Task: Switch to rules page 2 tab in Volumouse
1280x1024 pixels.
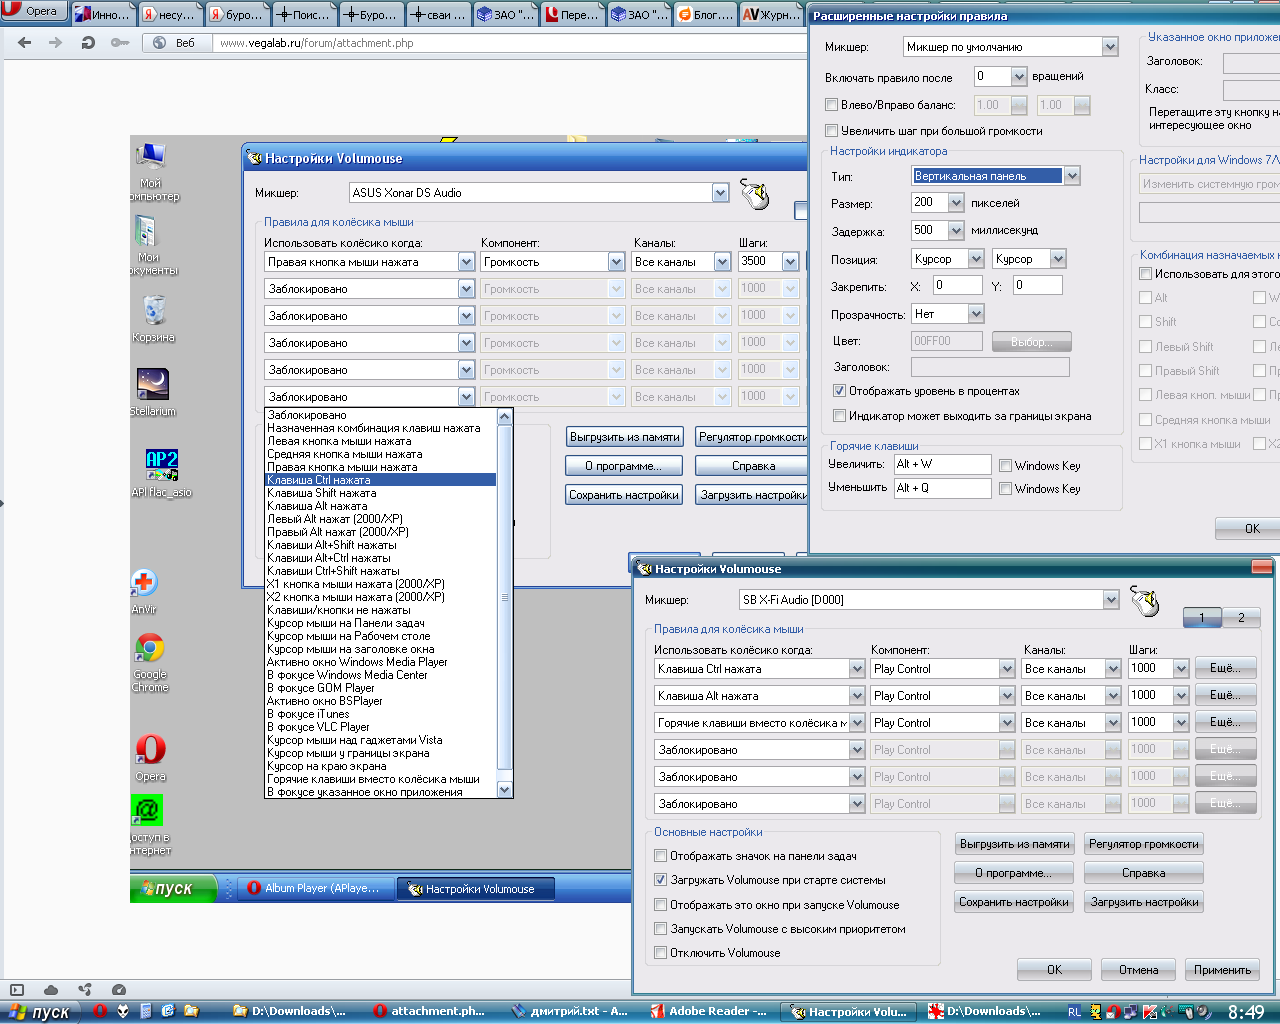Action: coord(1241,618)
